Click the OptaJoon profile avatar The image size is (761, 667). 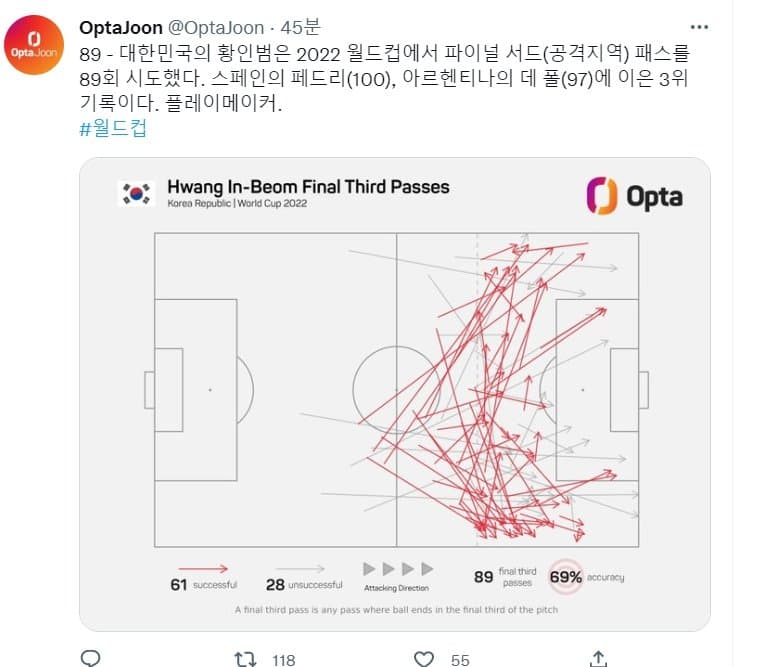point(34,49)
